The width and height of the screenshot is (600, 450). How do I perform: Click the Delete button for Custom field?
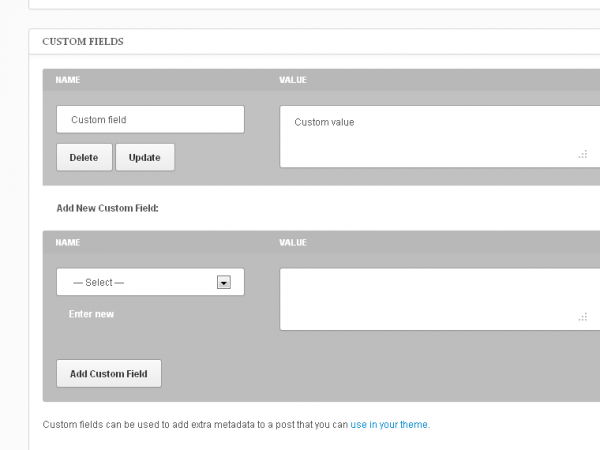point(84,157)
